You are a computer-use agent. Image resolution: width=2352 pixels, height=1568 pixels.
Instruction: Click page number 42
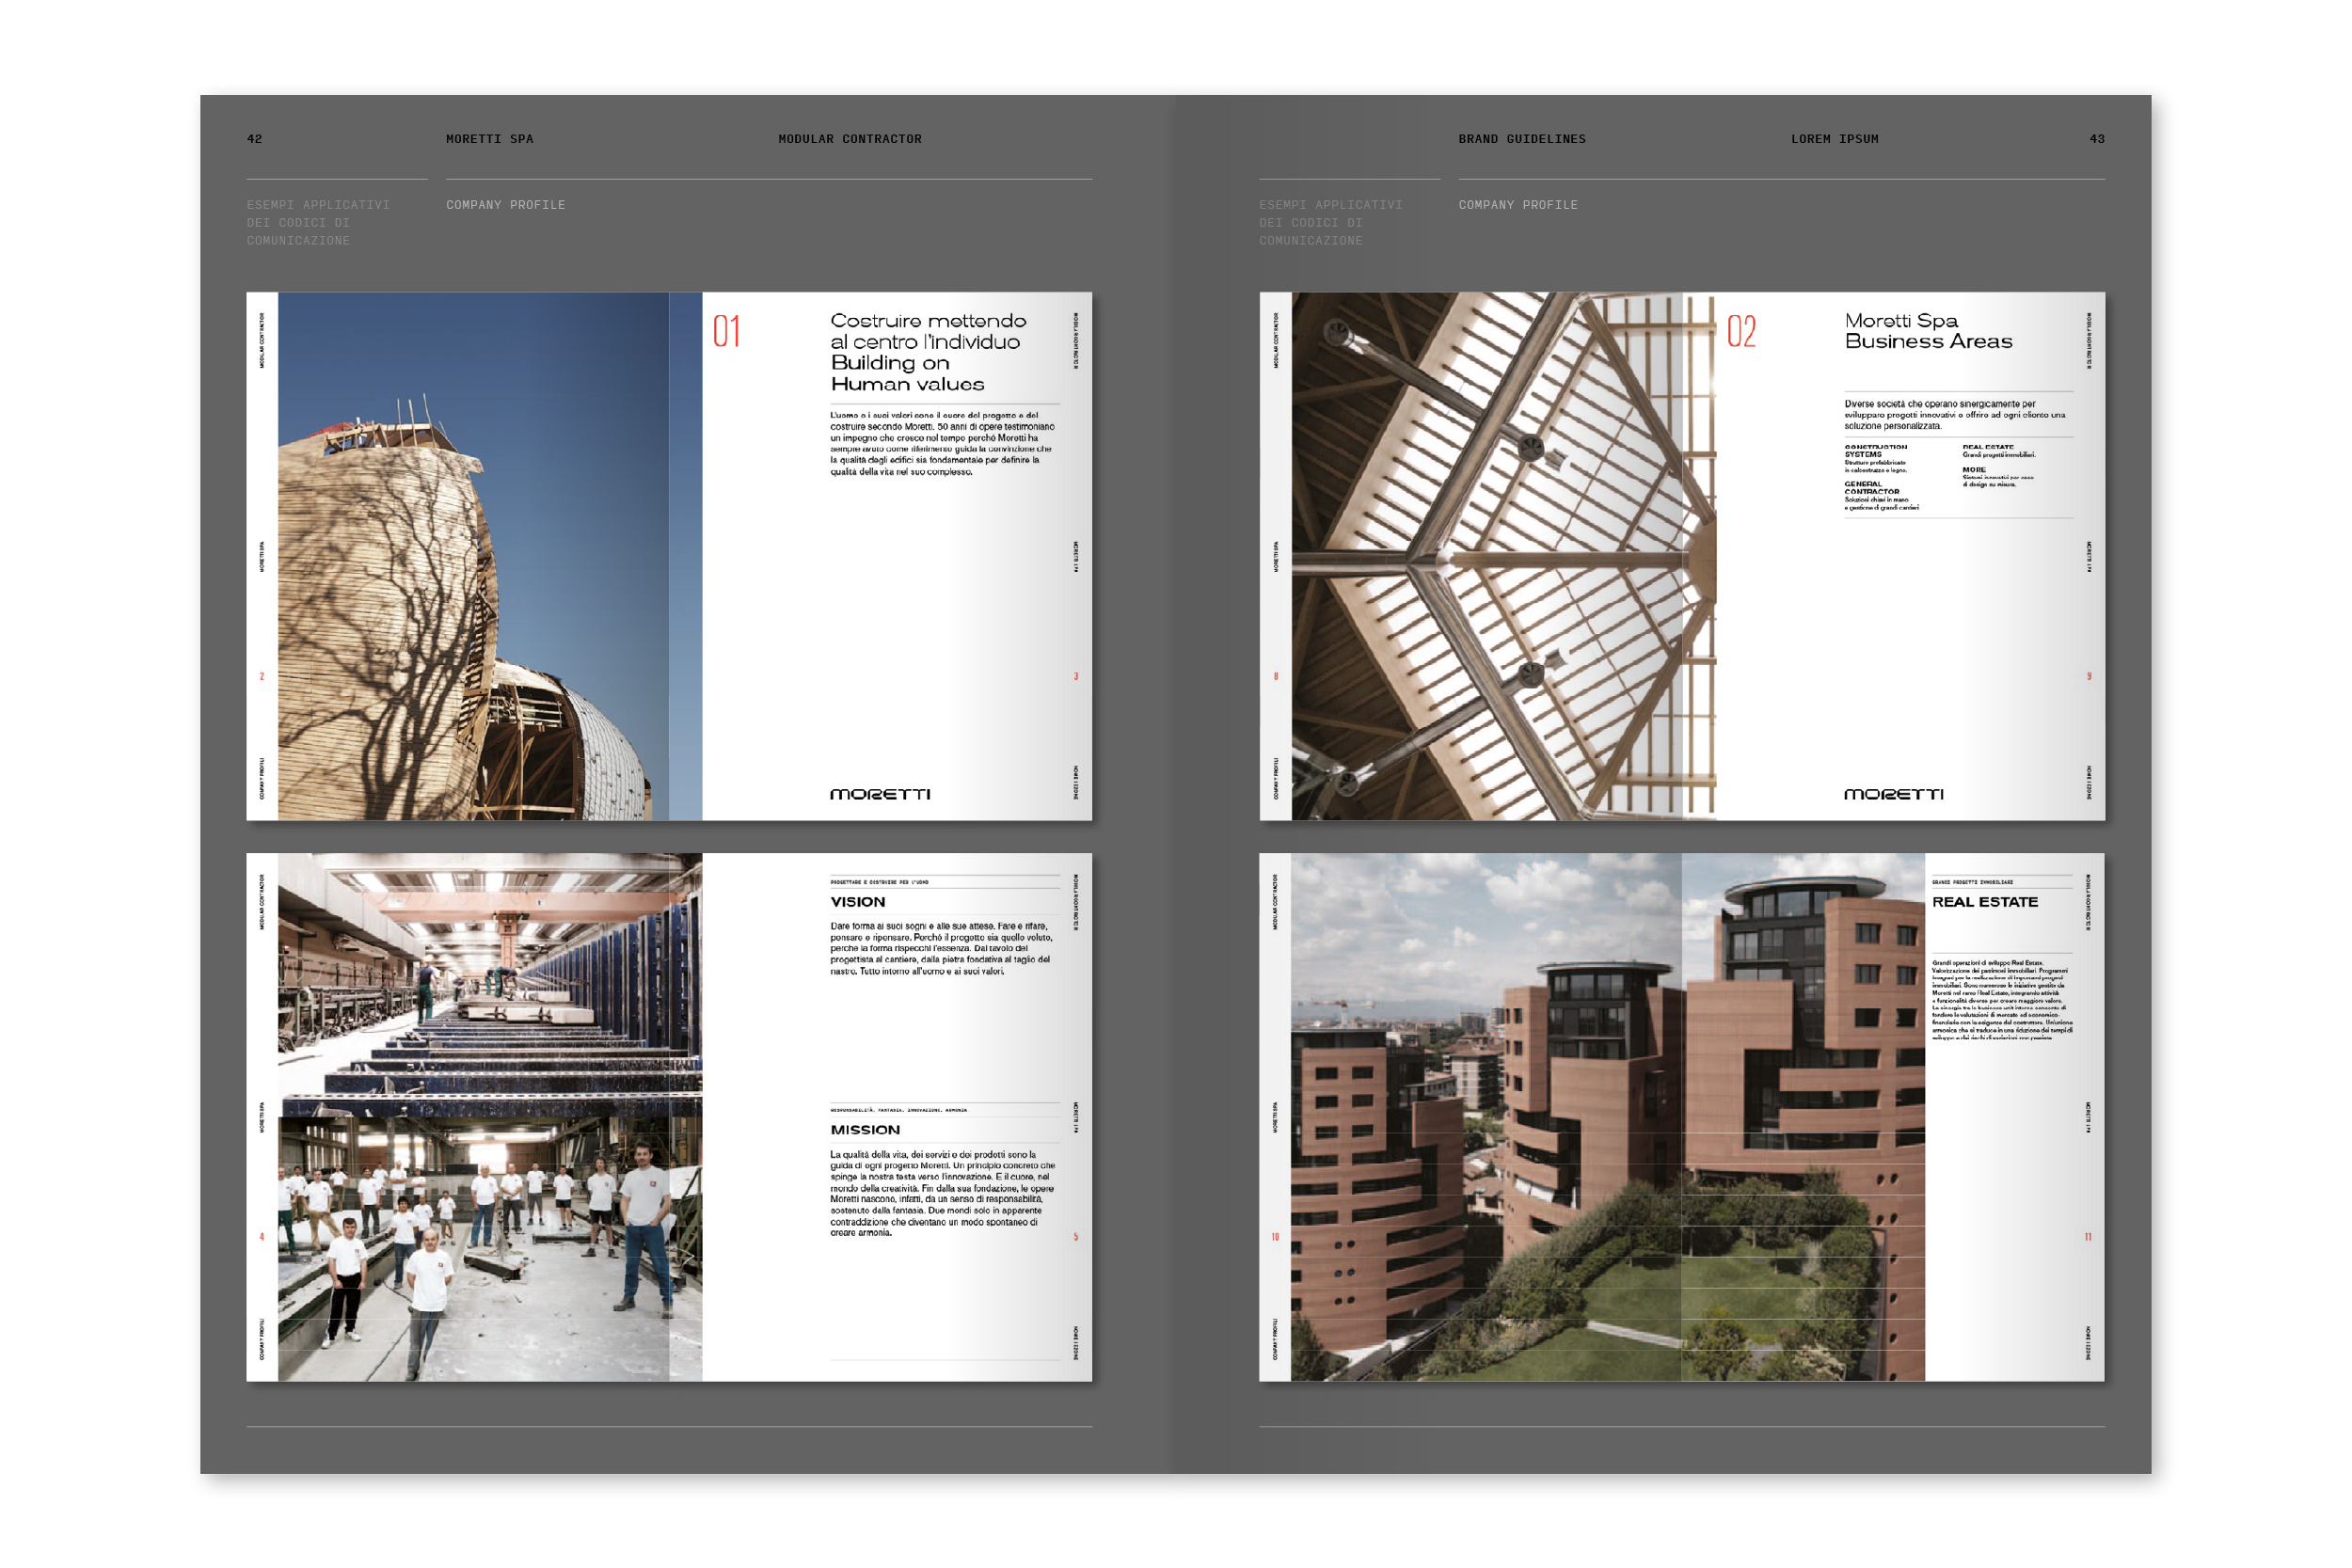point(254,139)
